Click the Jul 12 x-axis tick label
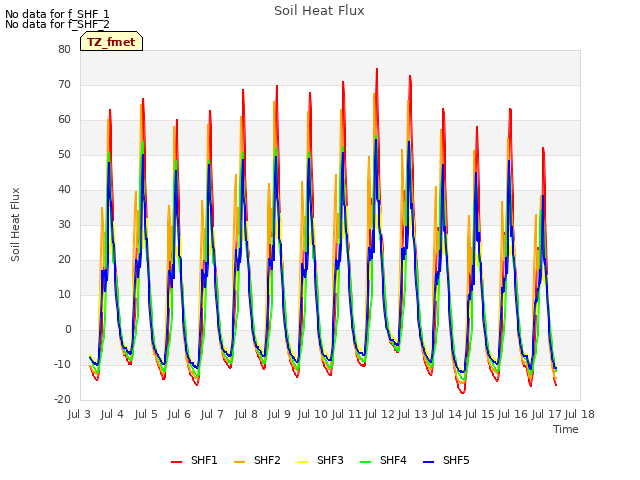Image resolution: width=640 pixels, height=480 pixels. coord(380,414)
